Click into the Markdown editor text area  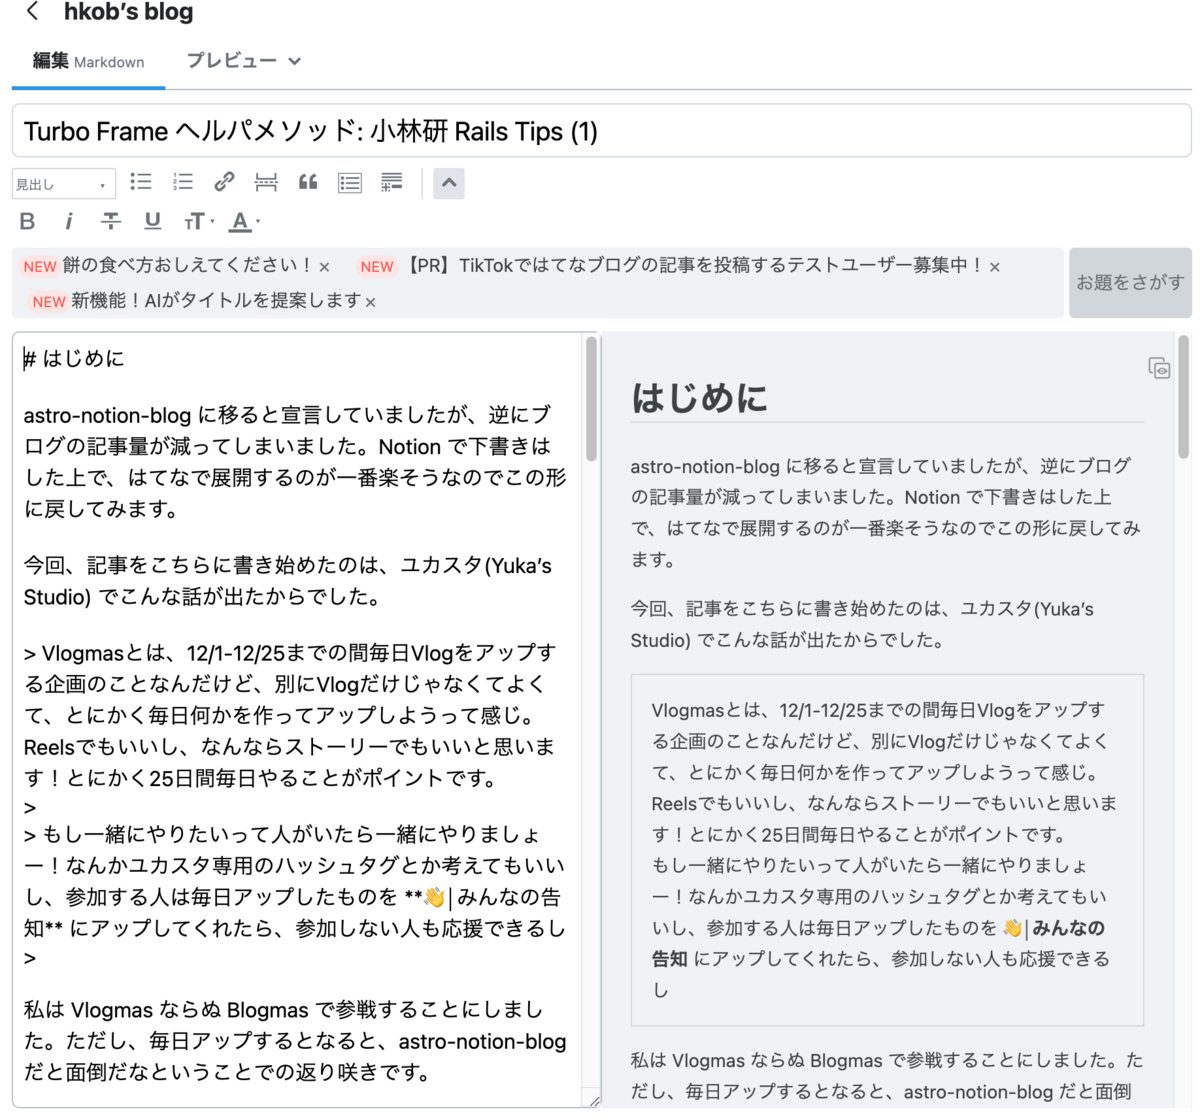pyautogui.click(x=298, y=720)
